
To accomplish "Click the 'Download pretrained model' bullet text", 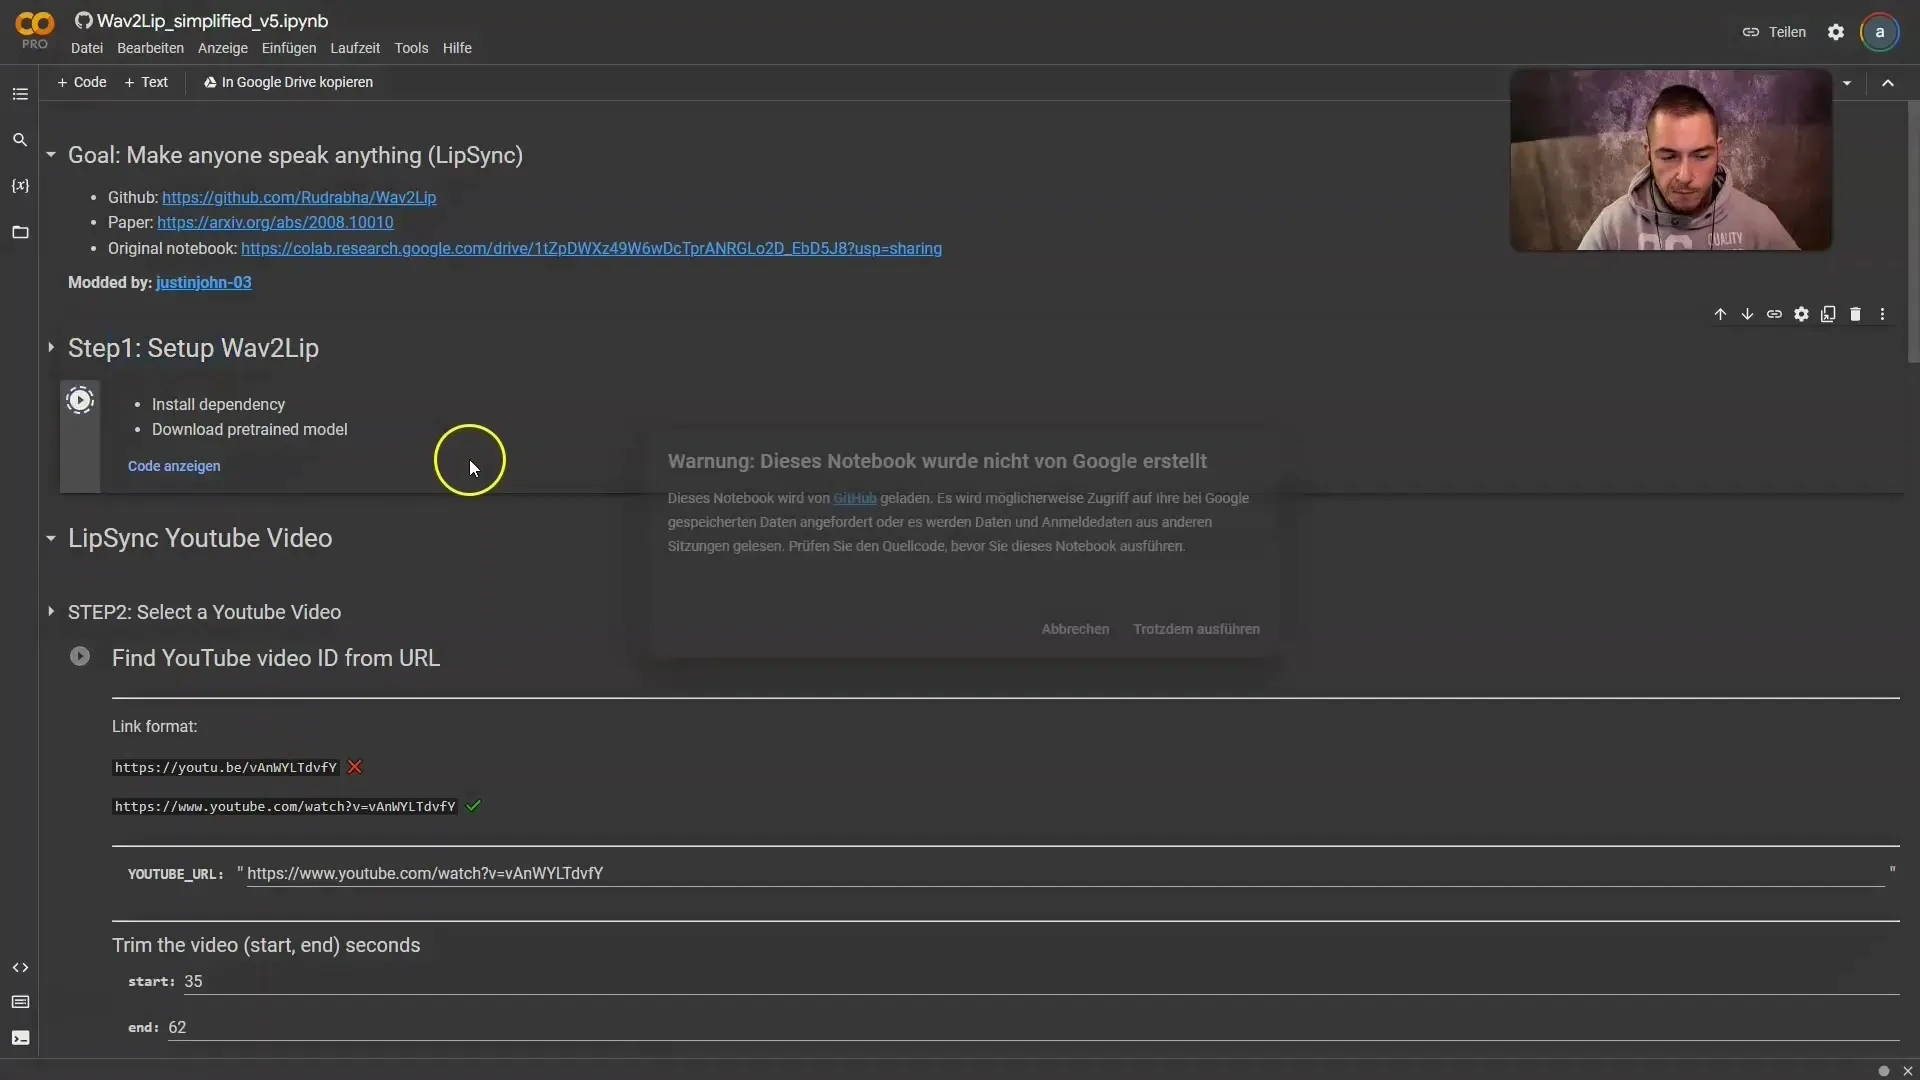I will [250, 429].
